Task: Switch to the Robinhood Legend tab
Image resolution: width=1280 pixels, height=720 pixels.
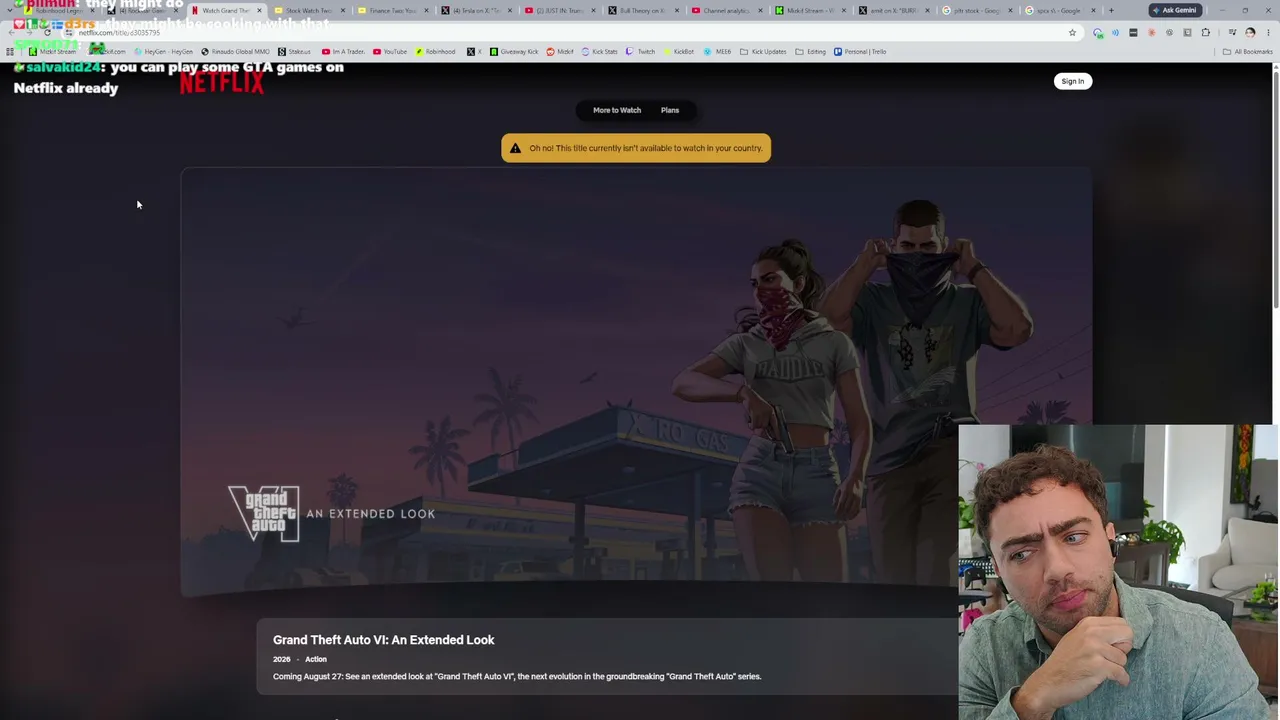Action: 58,10
